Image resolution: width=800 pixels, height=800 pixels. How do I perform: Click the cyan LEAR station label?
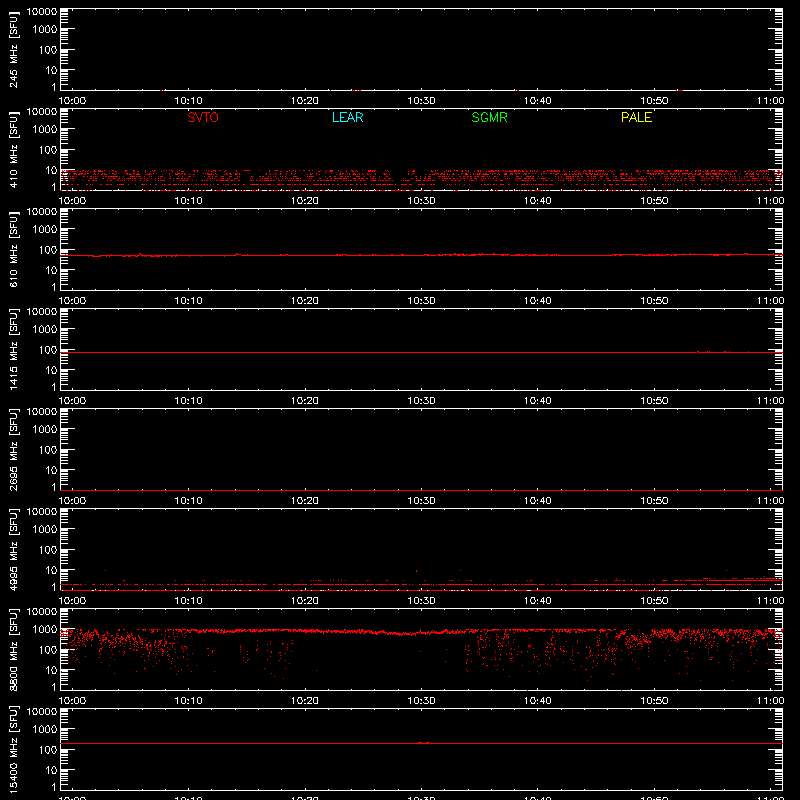(347, 117)
